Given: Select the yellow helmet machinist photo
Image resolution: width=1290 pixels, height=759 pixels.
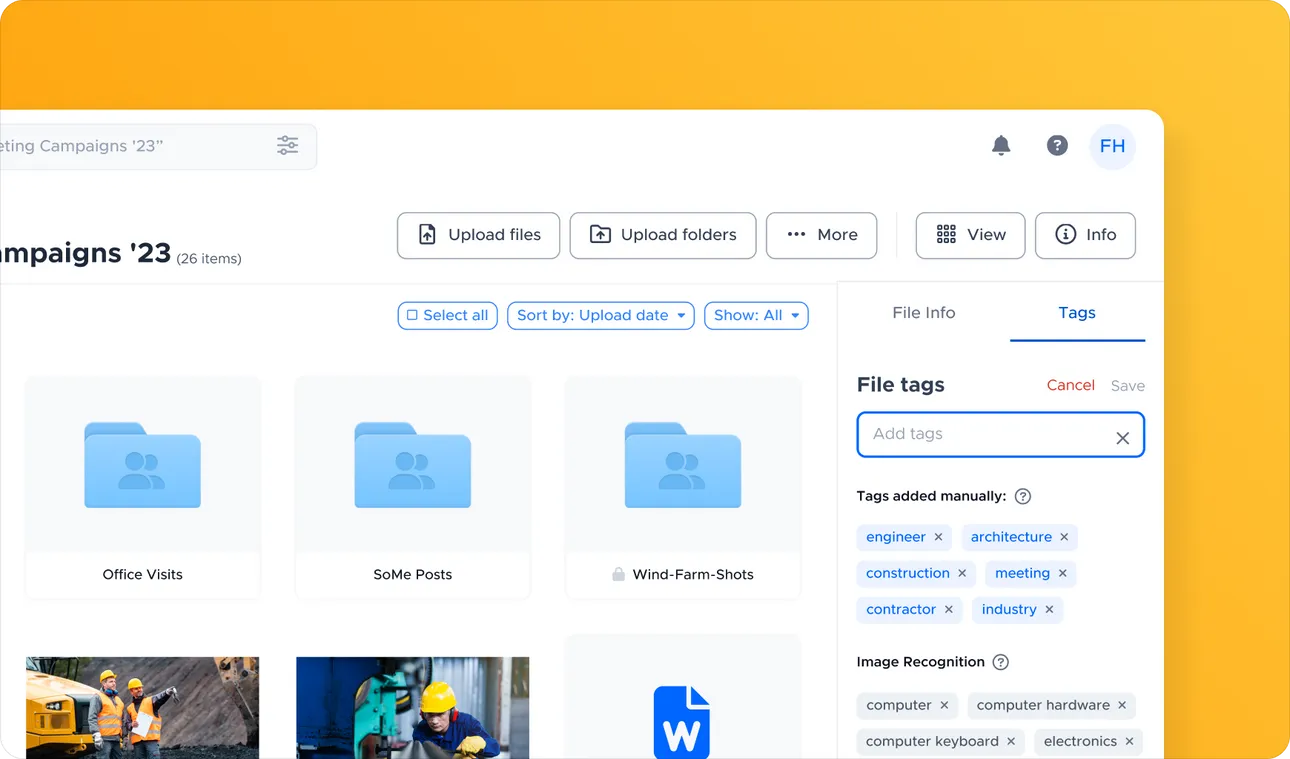Looking at the screenshot, I should [412, 707].
